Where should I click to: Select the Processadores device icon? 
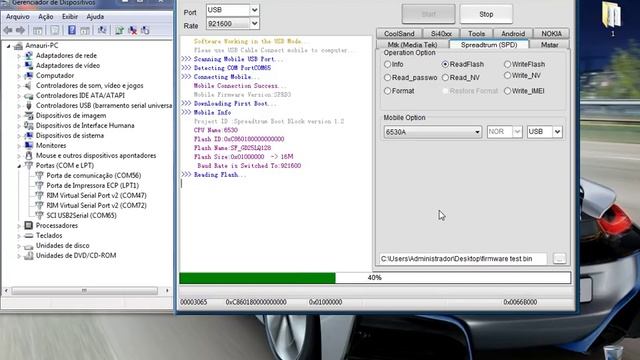(29, 225)
